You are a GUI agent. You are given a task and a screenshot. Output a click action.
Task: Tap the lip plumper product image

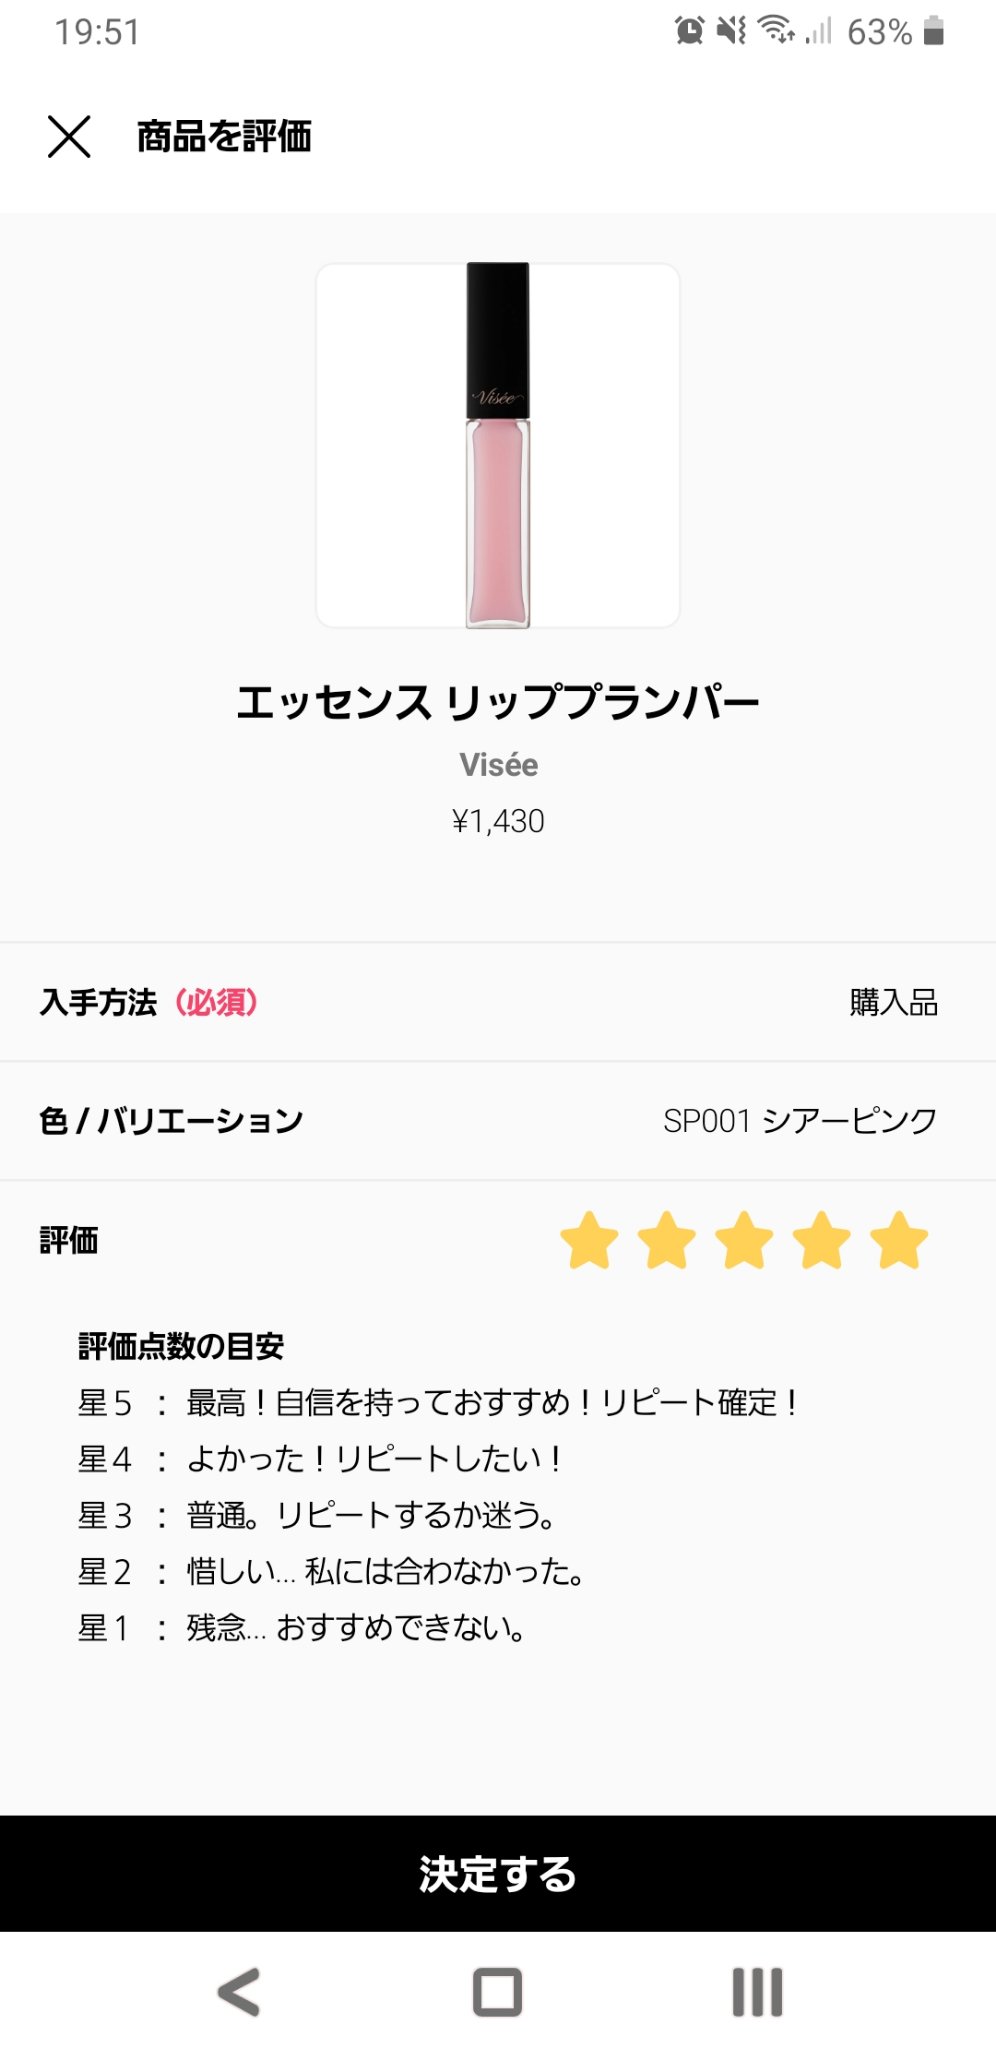[x=498, y=446]
